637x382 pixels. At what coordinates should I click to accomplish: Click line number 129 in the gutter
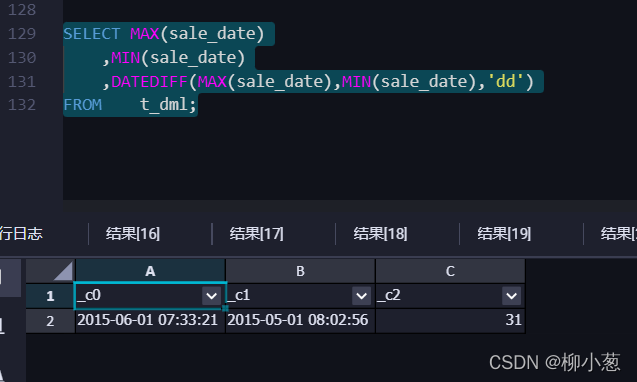pos(22,34)
